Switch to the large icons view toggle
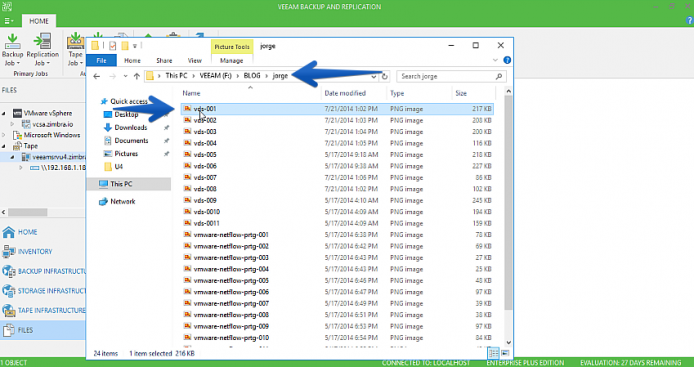Image resolution: width=694 pixels, height=367 pixels. (x=505, y=353)
